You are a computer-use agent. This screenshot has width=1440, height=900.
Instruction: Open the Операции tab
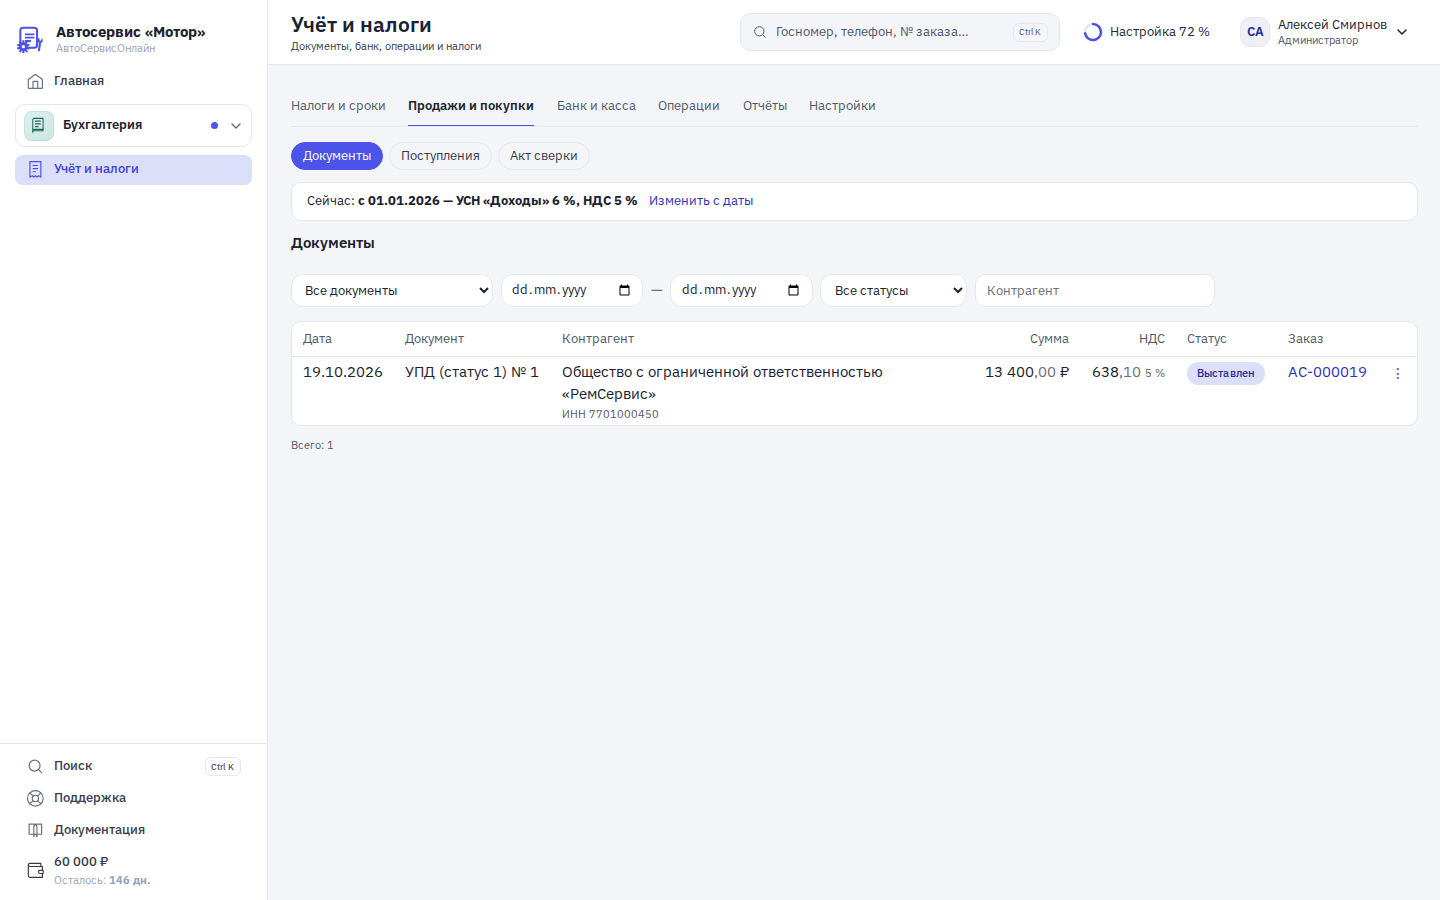click(x=689, y=106)
